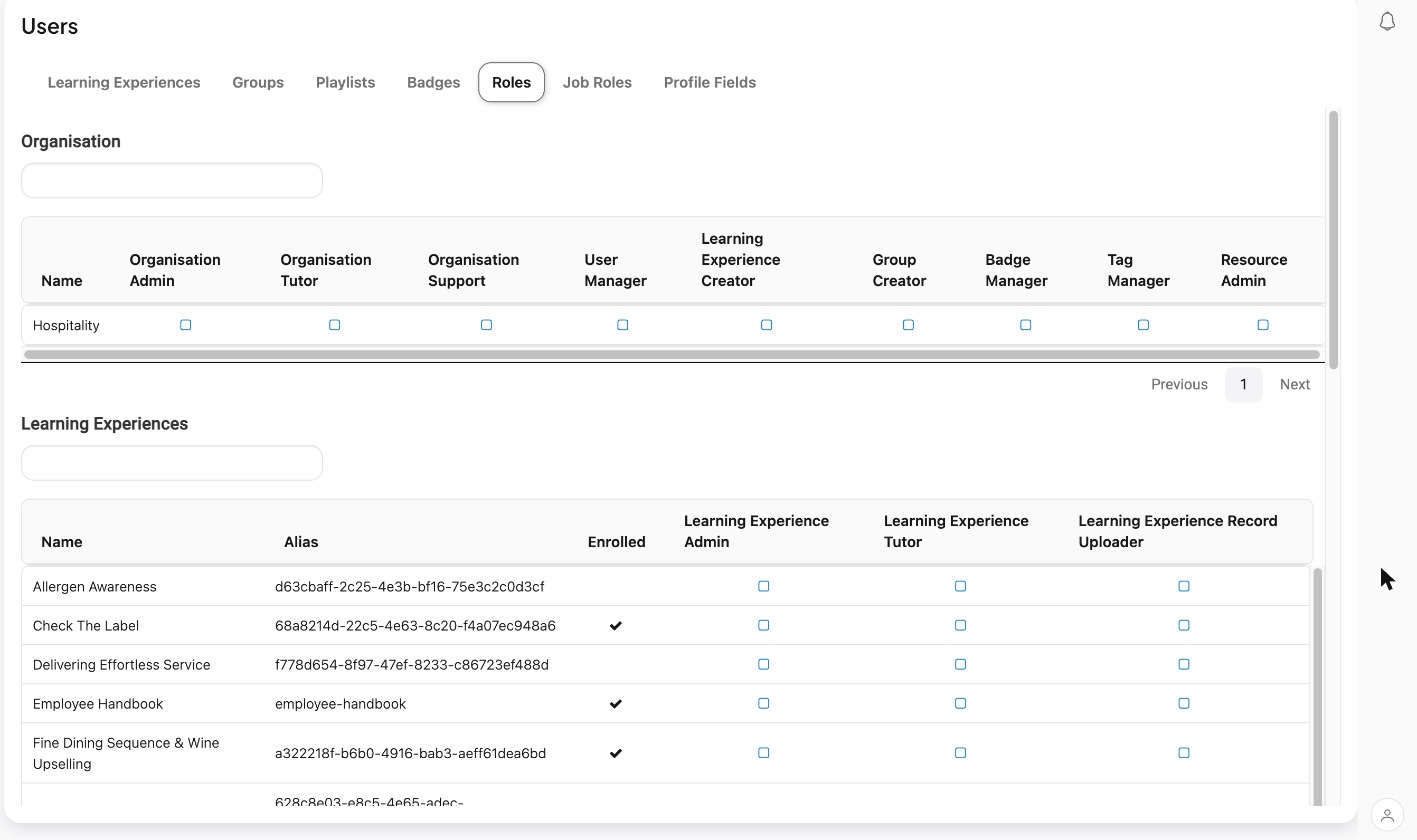1417x840 pixels.
Task: Tick Organisation Tutor checkbox for Hospitality
Action: tap(334, 325)
